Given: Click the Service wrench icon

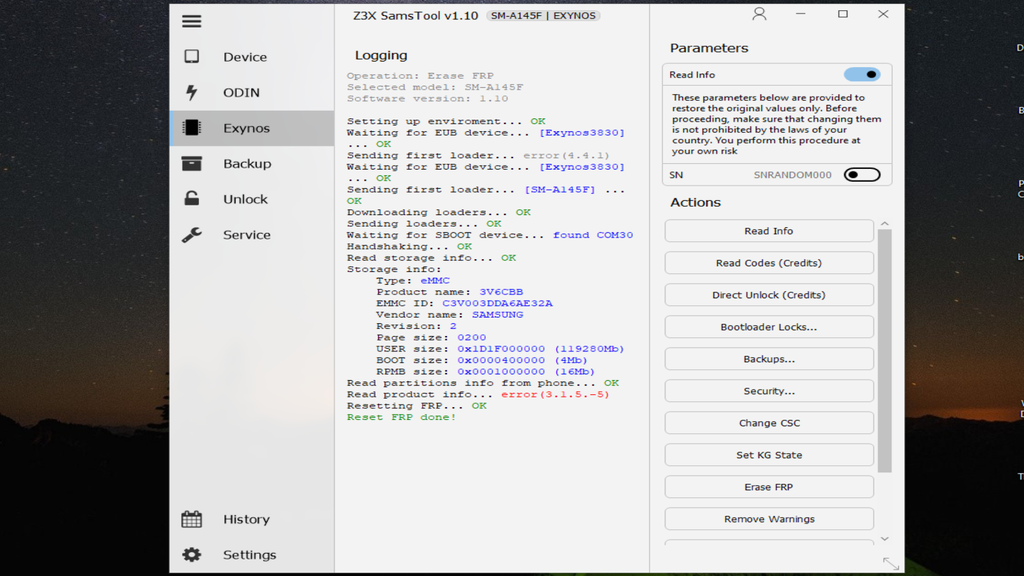Looking at the screenshot, I should click(191, 234).
